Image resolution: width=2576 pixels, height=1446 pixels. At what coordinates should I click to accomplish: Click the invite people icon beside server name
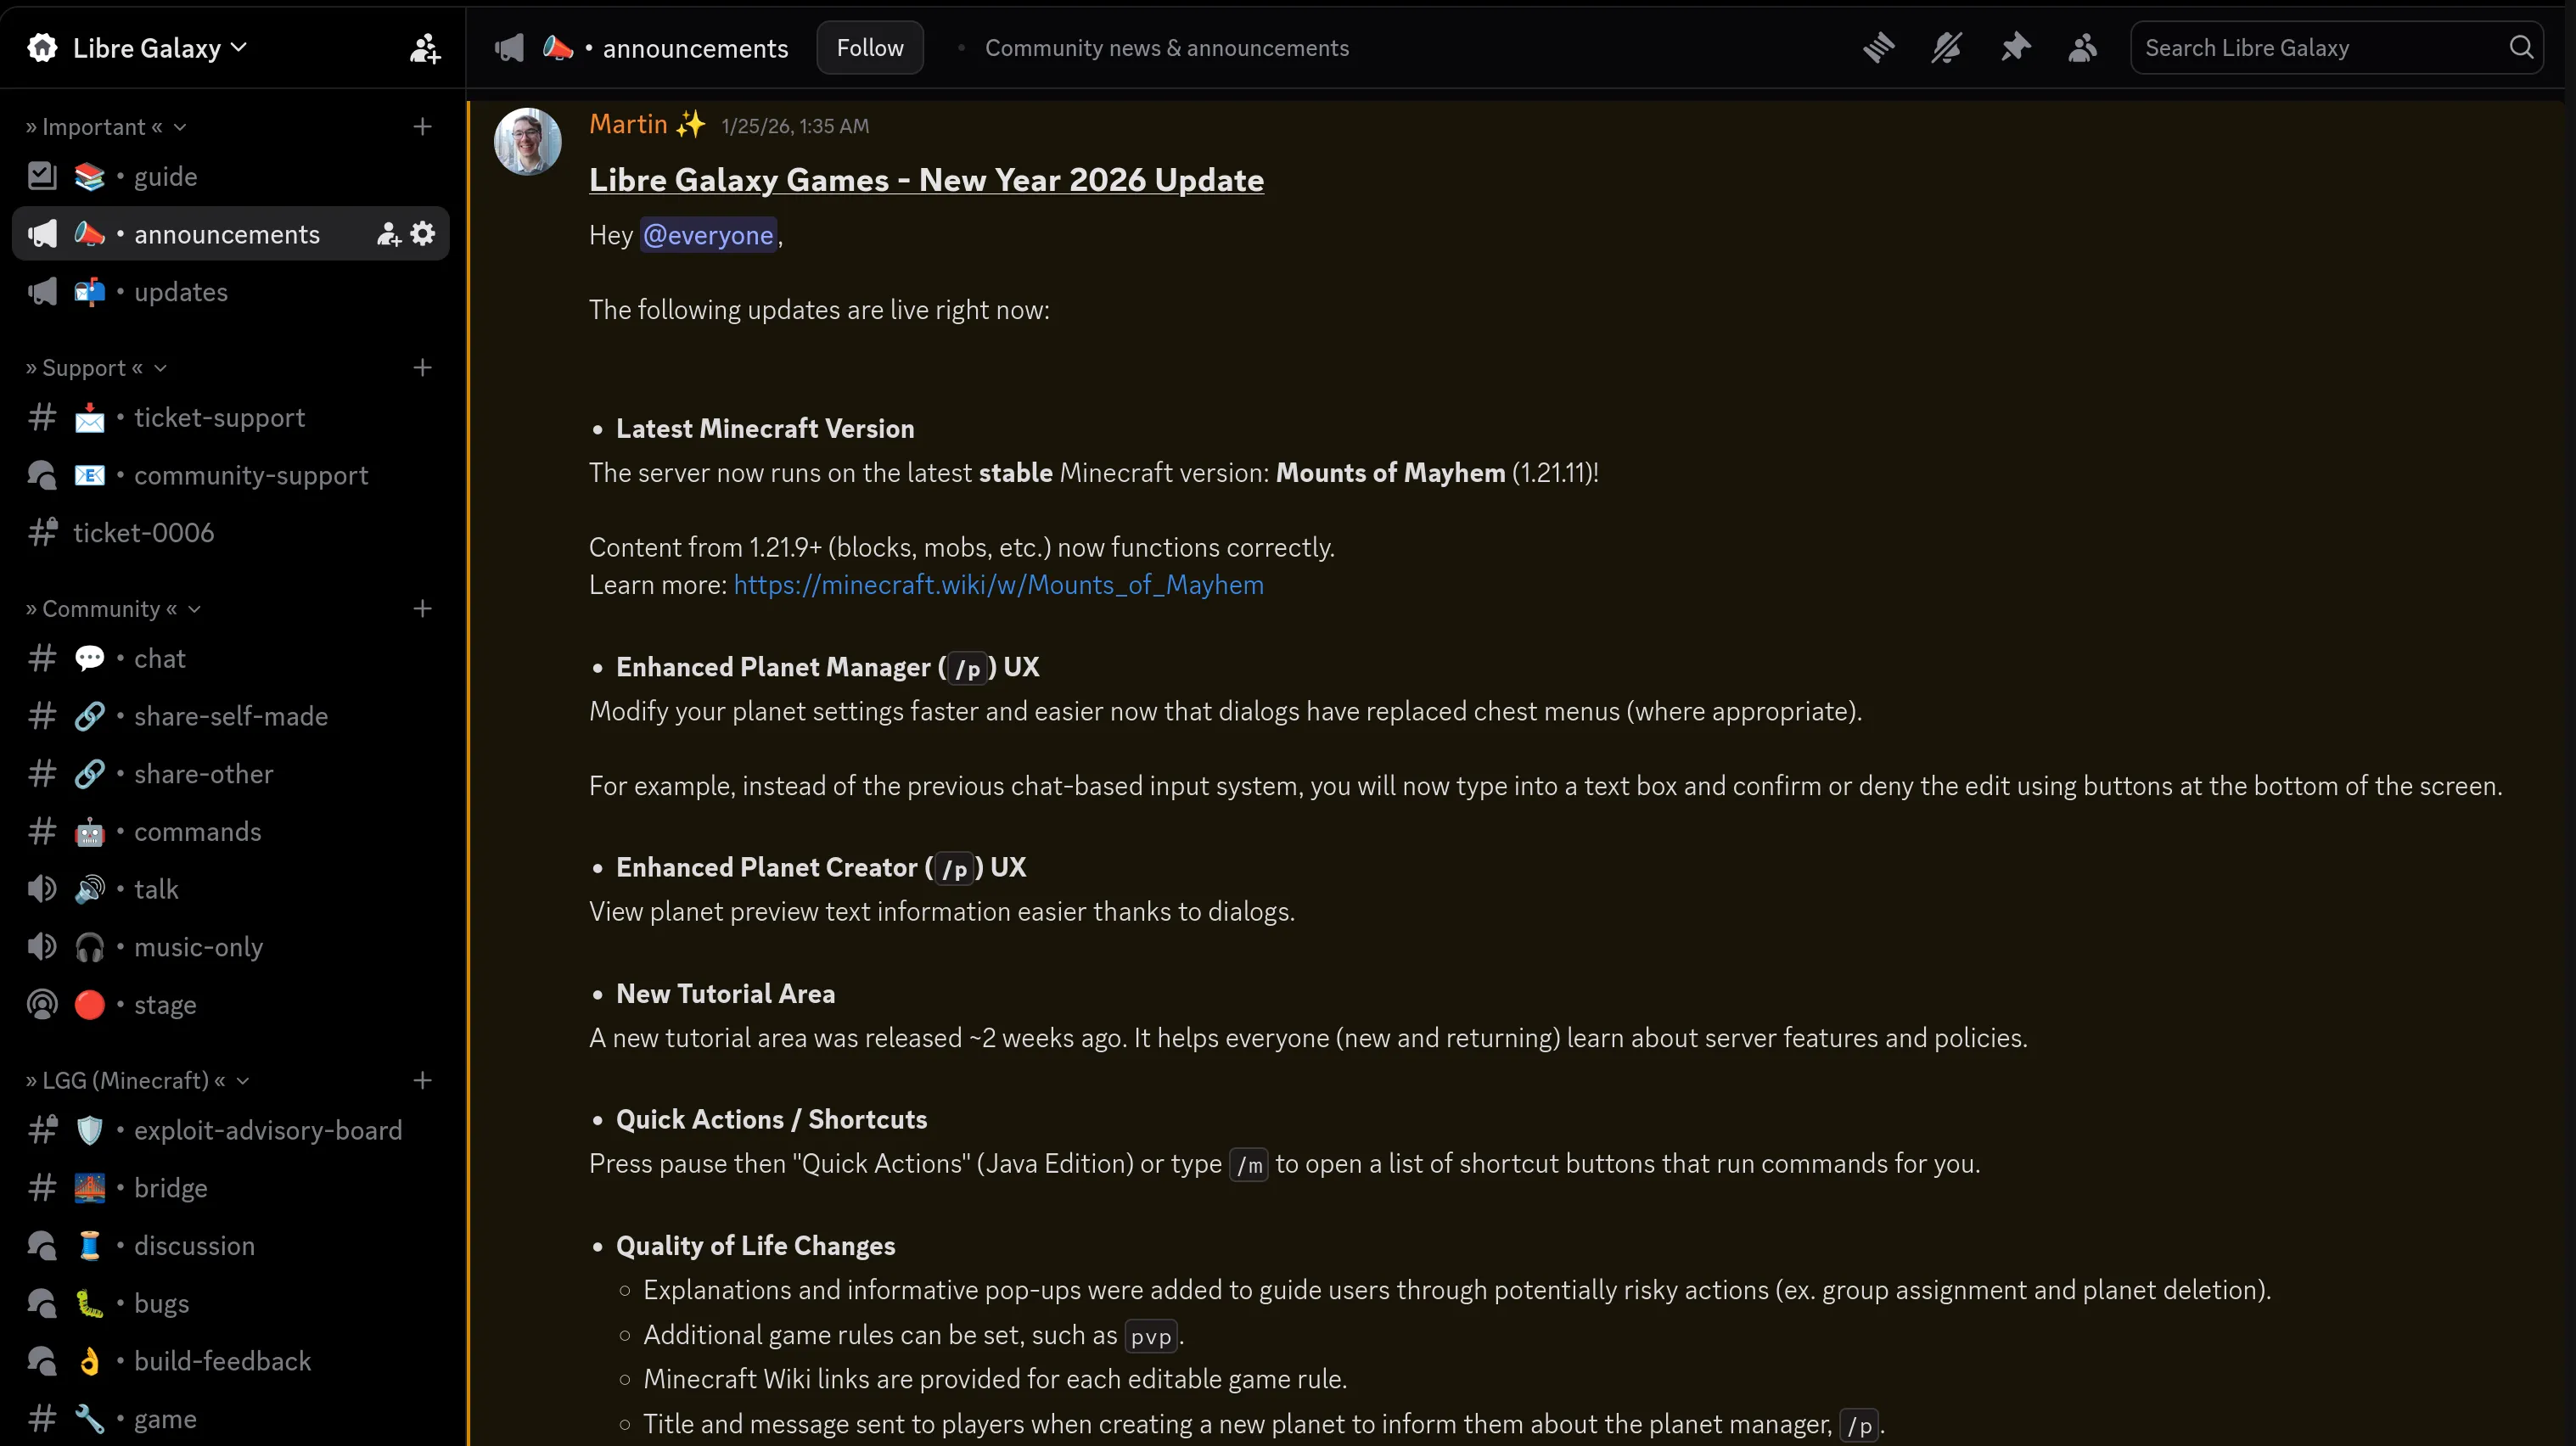click(x=425, y=48)
